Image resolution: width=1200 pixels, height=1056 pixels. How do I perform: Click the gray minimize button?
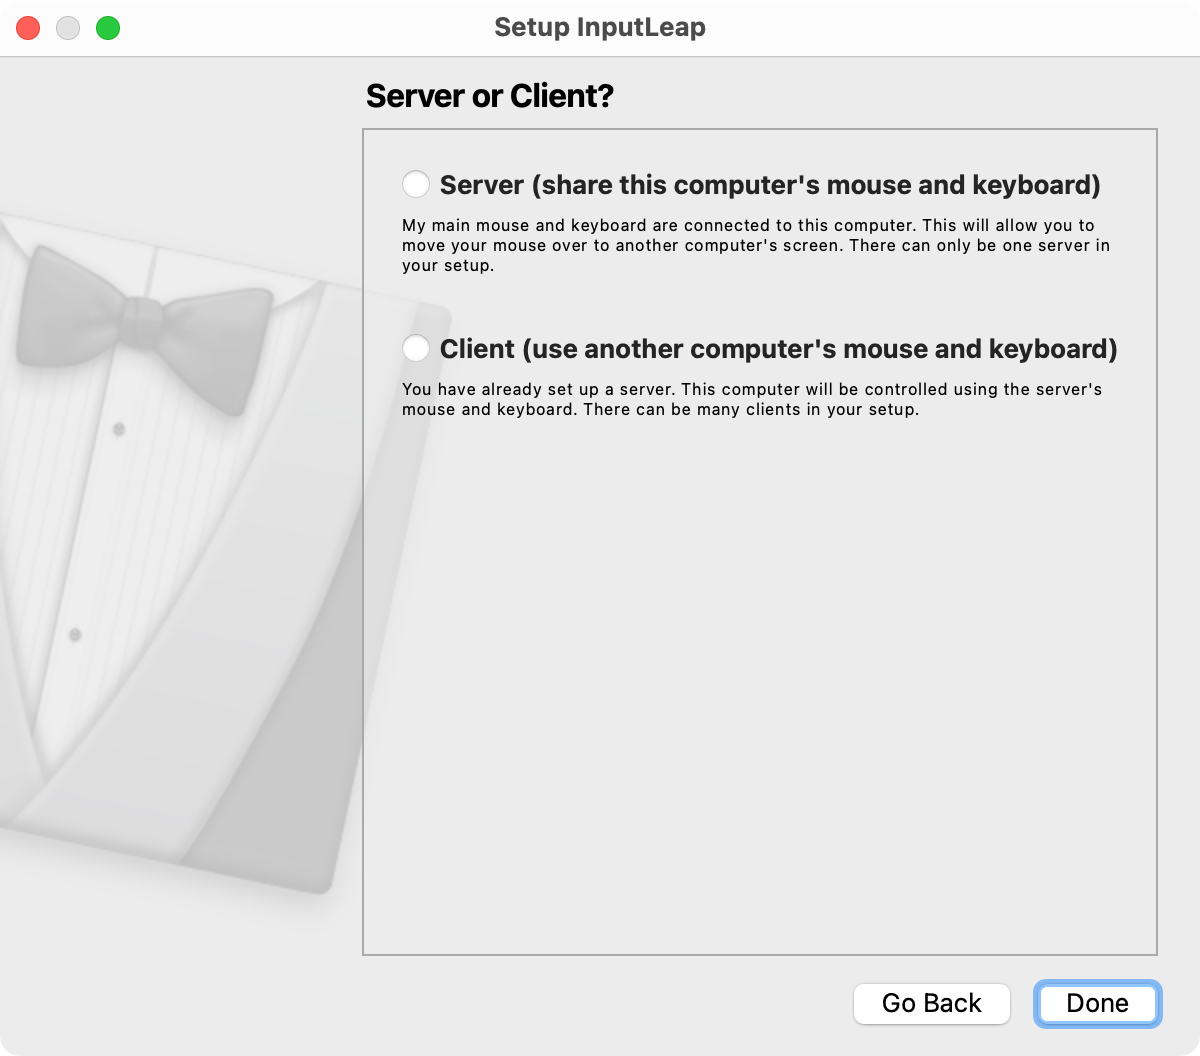pyautogui.click(x=68, y=28)
